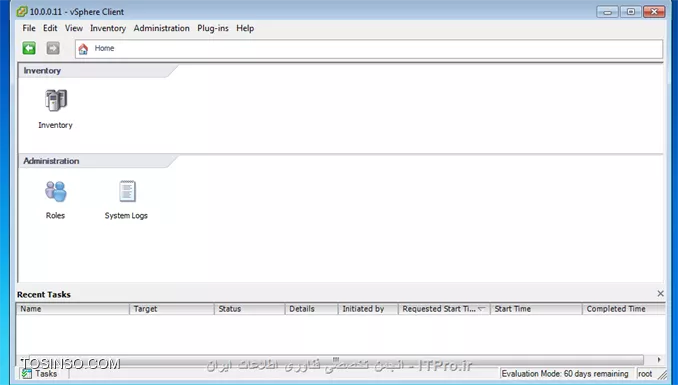Close the vSphere Client window
The width and height of the screenshot is (678, 385).
[654, 12]
